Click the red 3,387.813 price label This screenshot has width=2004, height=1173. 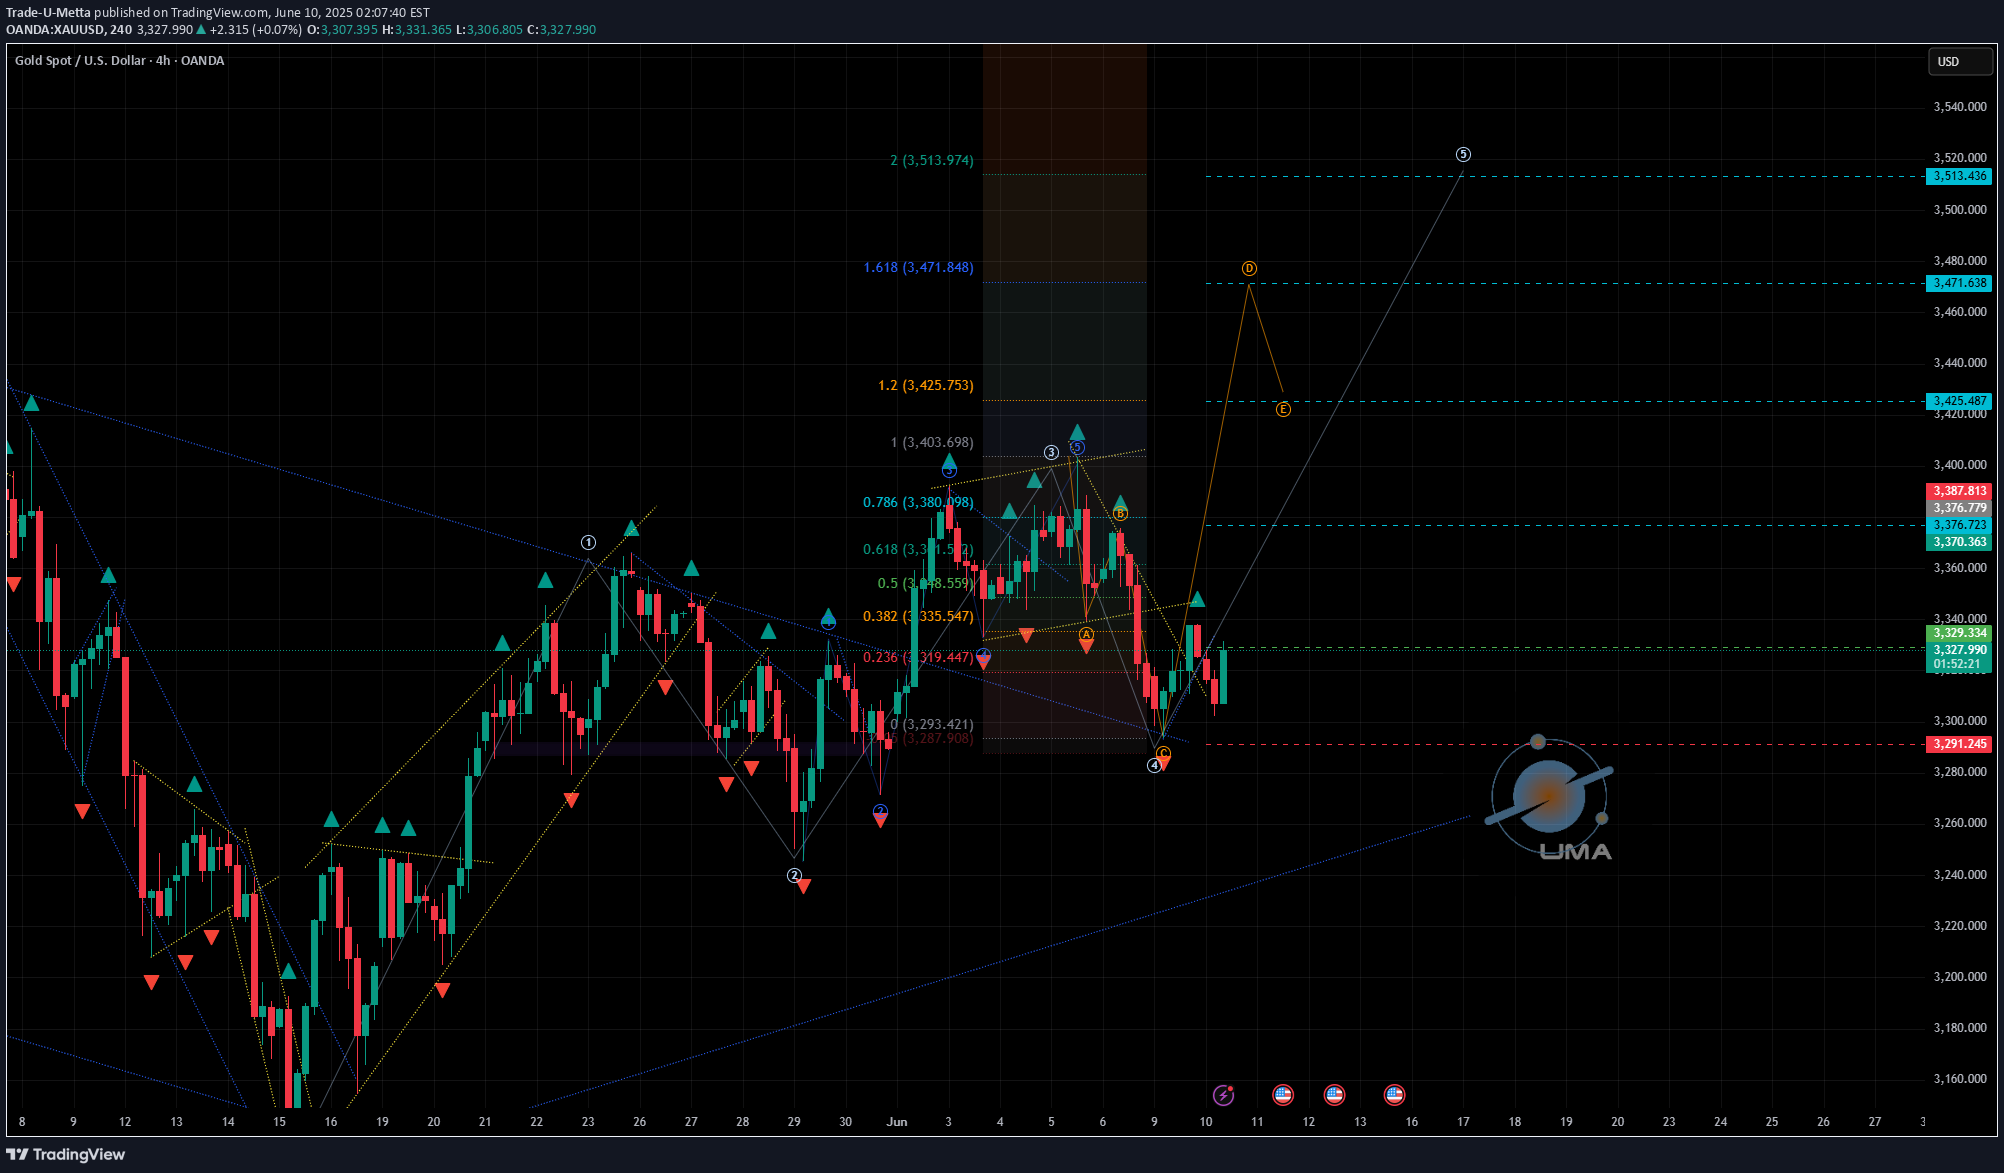[1959, 491]
